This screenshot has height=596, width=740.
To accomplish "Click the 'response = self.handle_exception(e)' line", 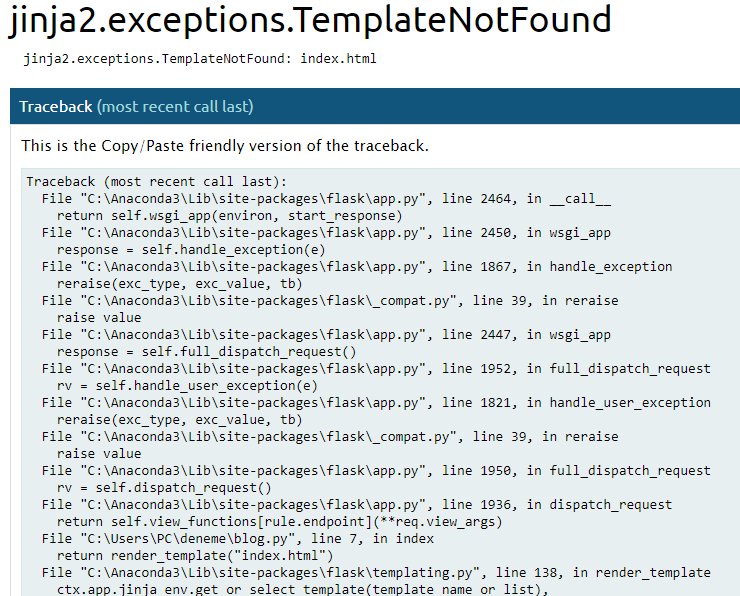I will pos(190,249).
